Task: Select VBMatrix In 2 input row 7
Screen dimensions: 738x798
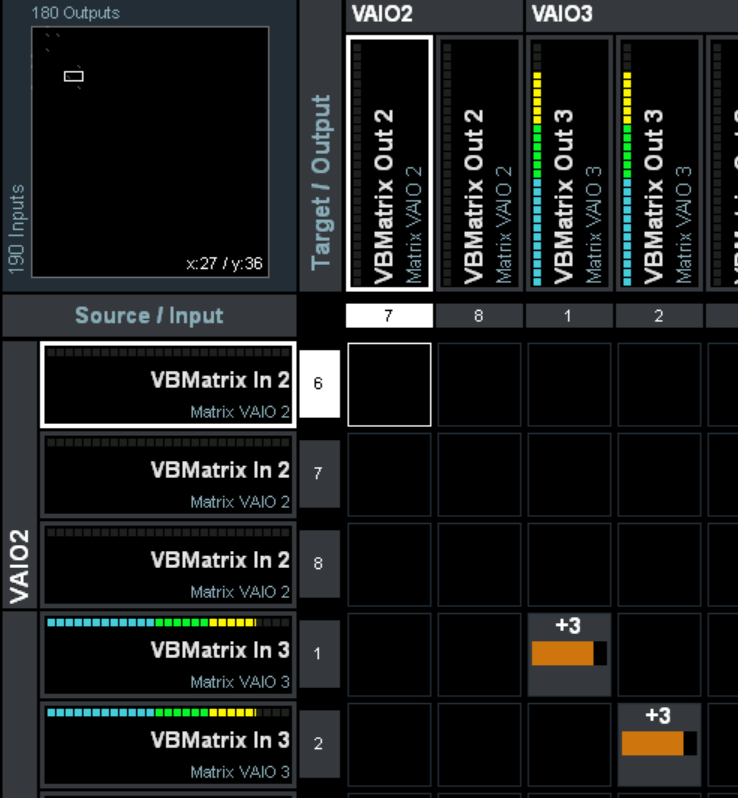Action: 168,475
